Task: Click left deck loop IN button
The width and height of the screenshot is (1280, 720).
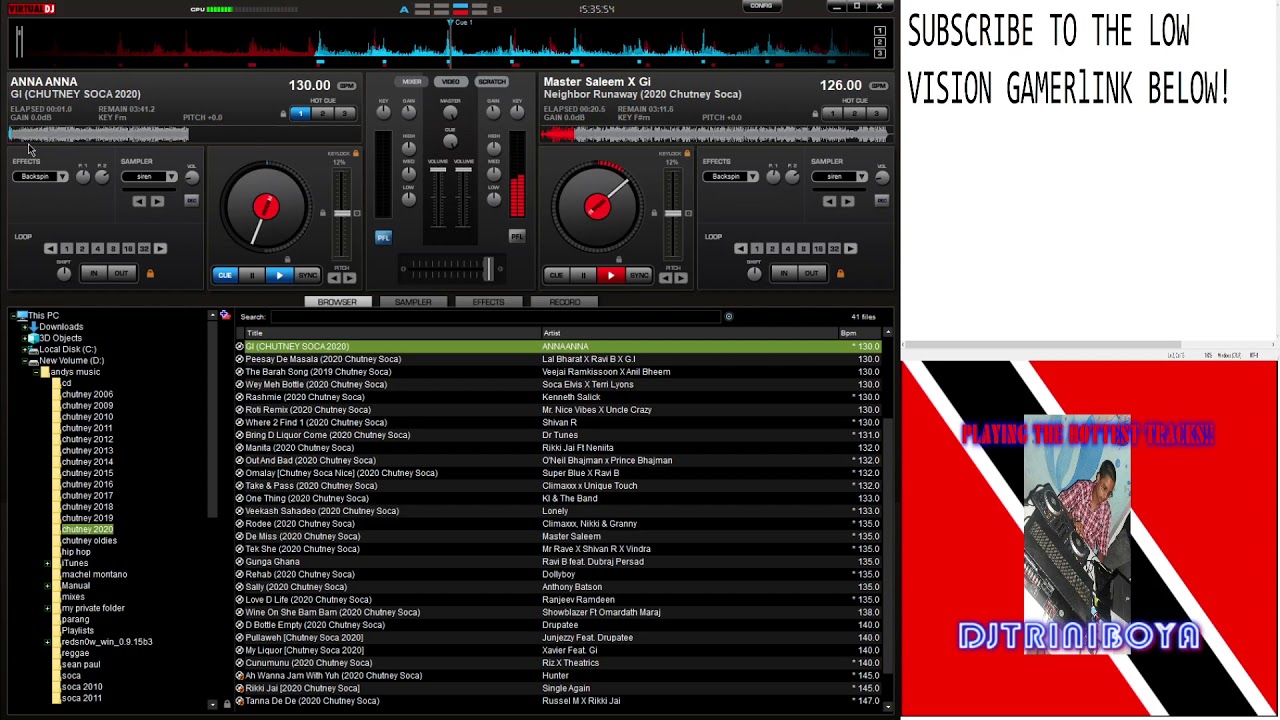Action: 94,273
